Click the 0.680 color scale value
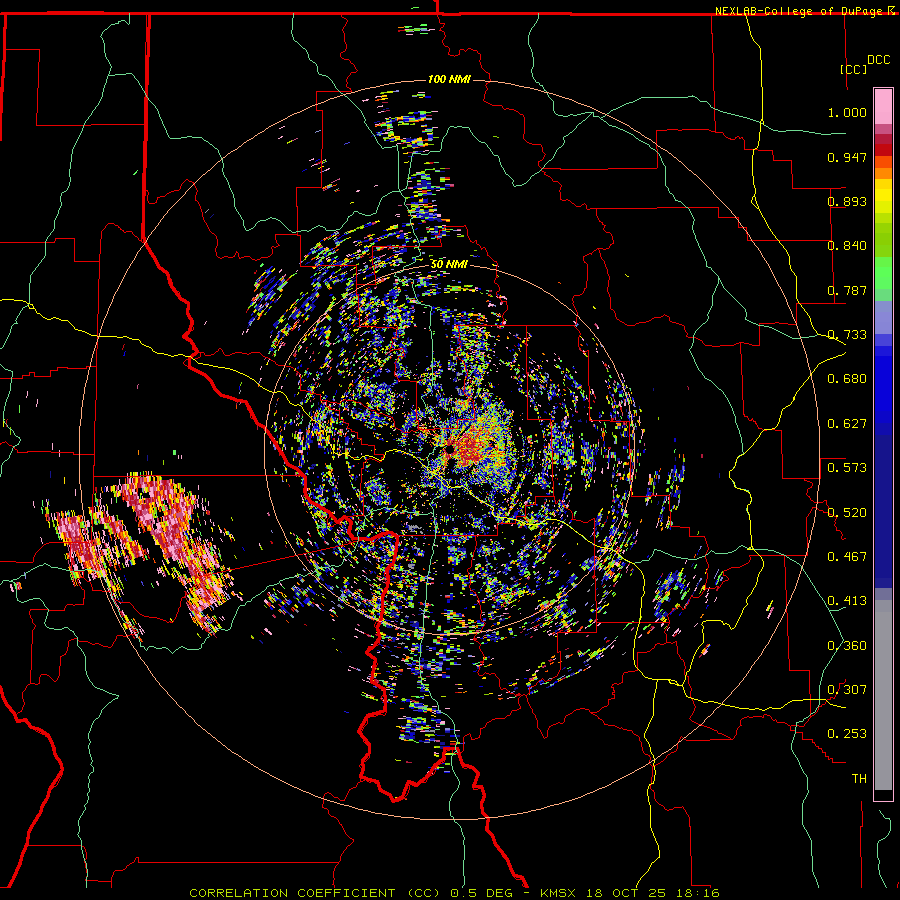Screen dimensions: 900x900 (847, 379)
